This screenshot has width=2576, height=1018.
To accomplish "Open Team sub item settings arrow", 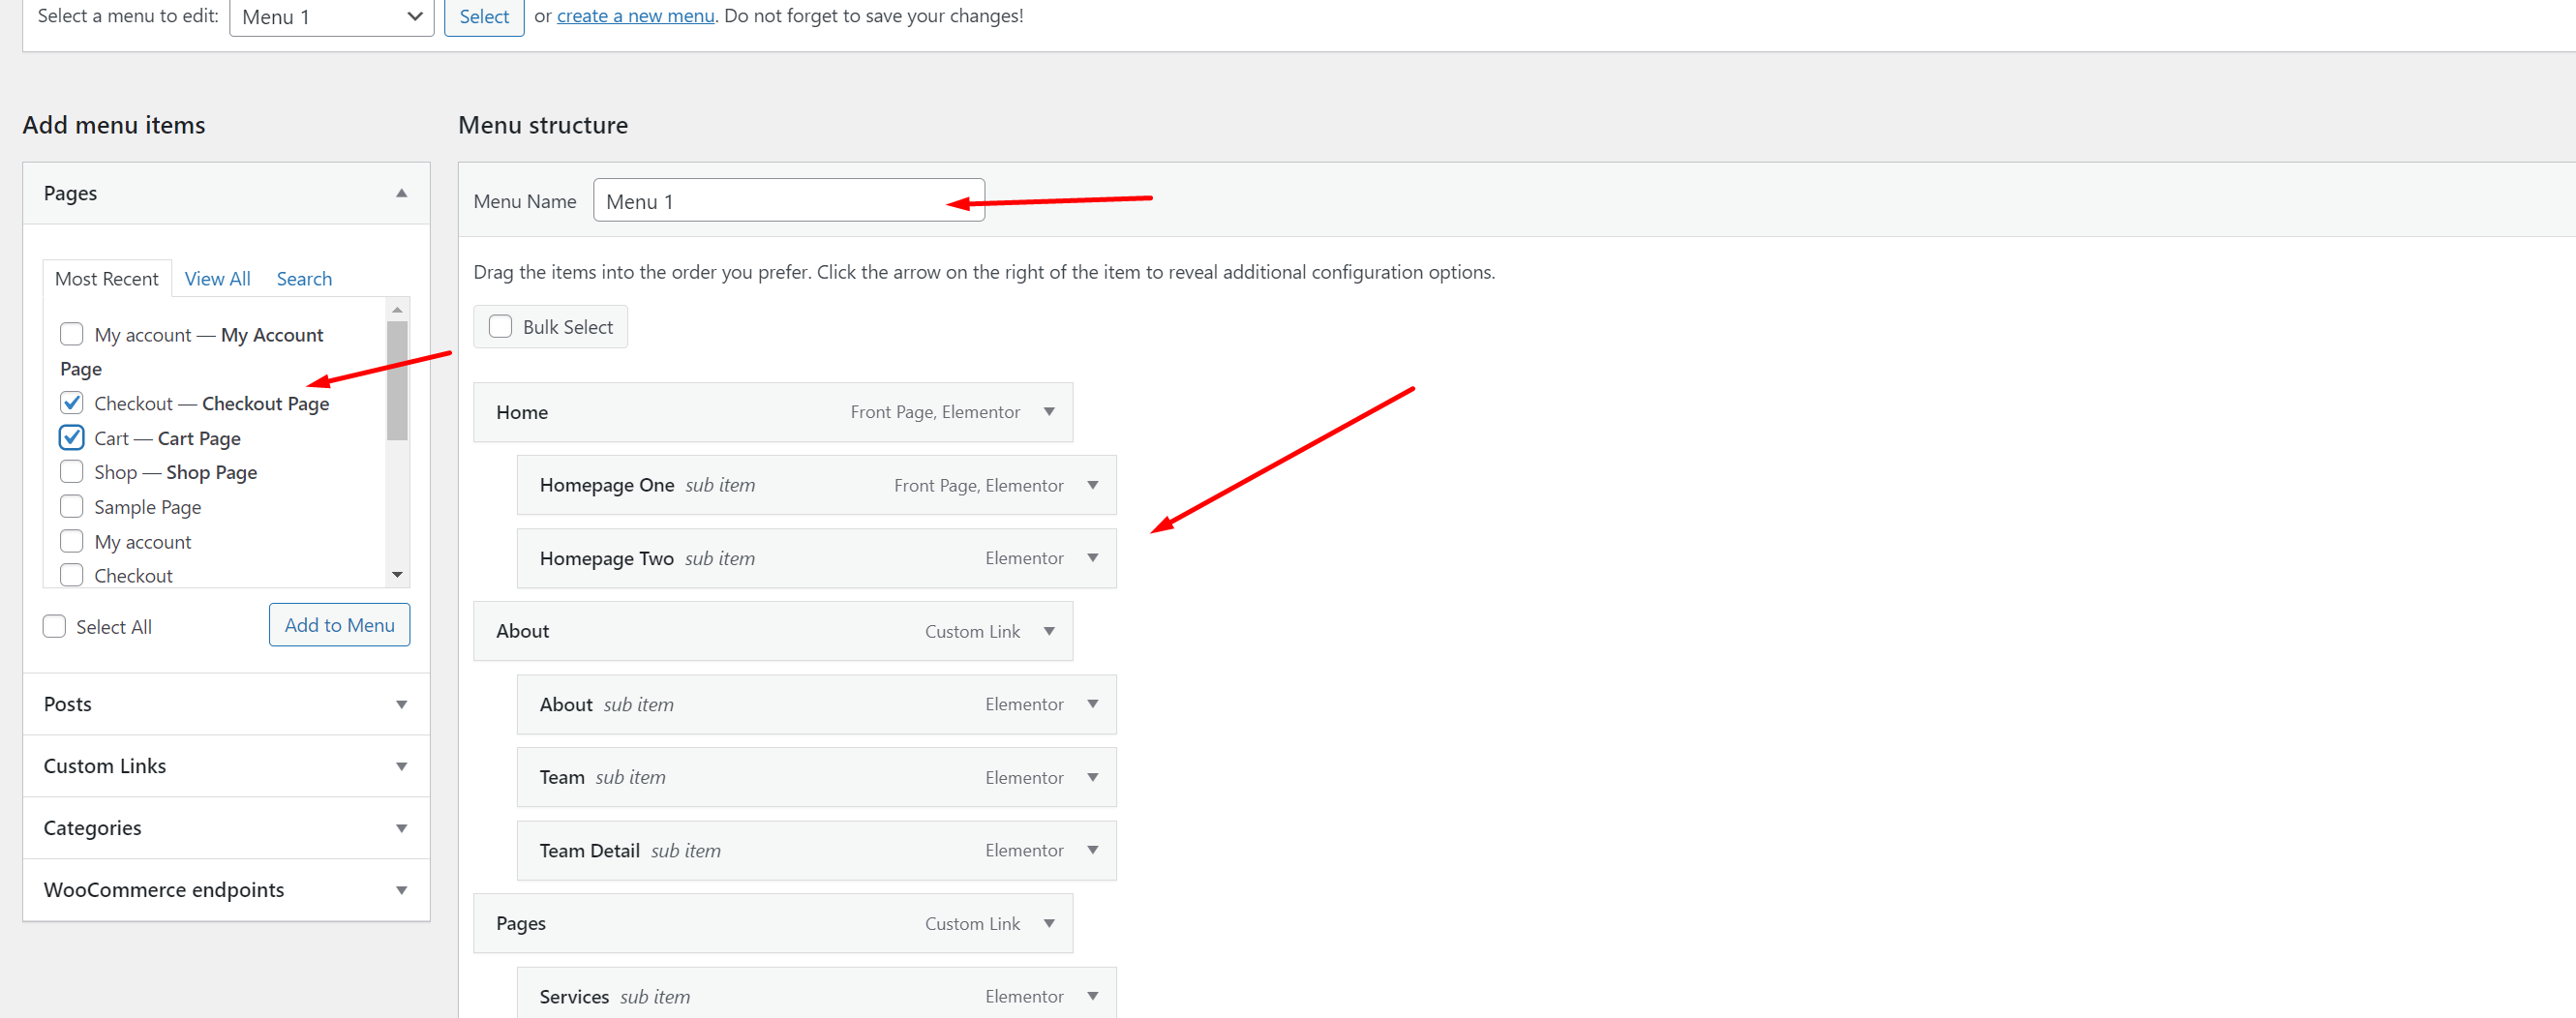I will (1092, 777).
